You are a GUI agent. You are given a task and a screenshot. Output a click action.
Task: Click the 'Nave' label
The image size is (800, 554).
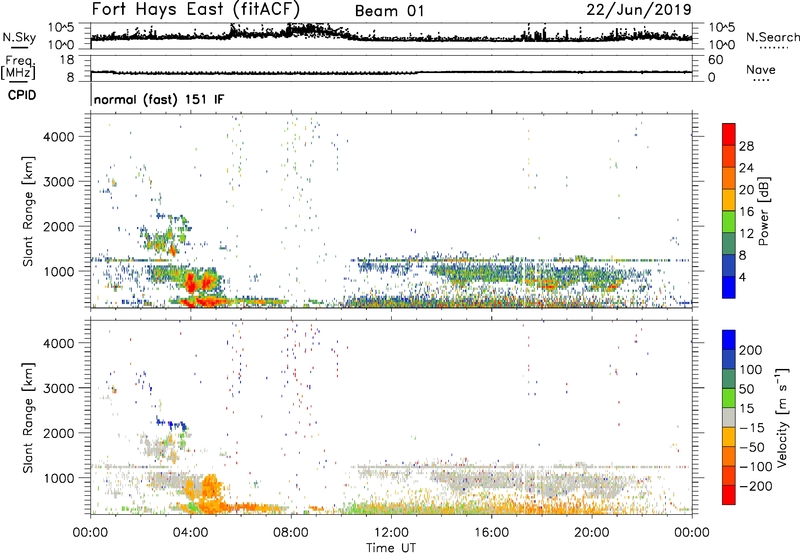(761, 69)
